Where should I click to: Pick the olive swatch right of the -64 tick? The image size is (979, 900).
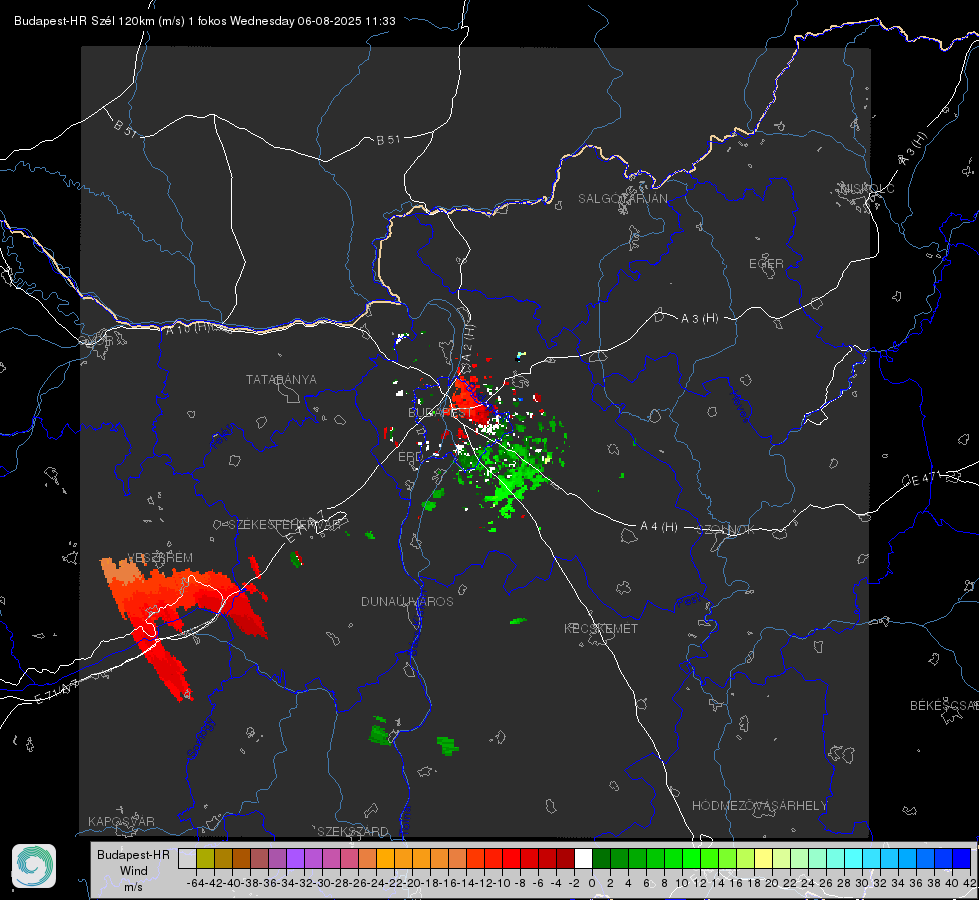coord(205,858)
